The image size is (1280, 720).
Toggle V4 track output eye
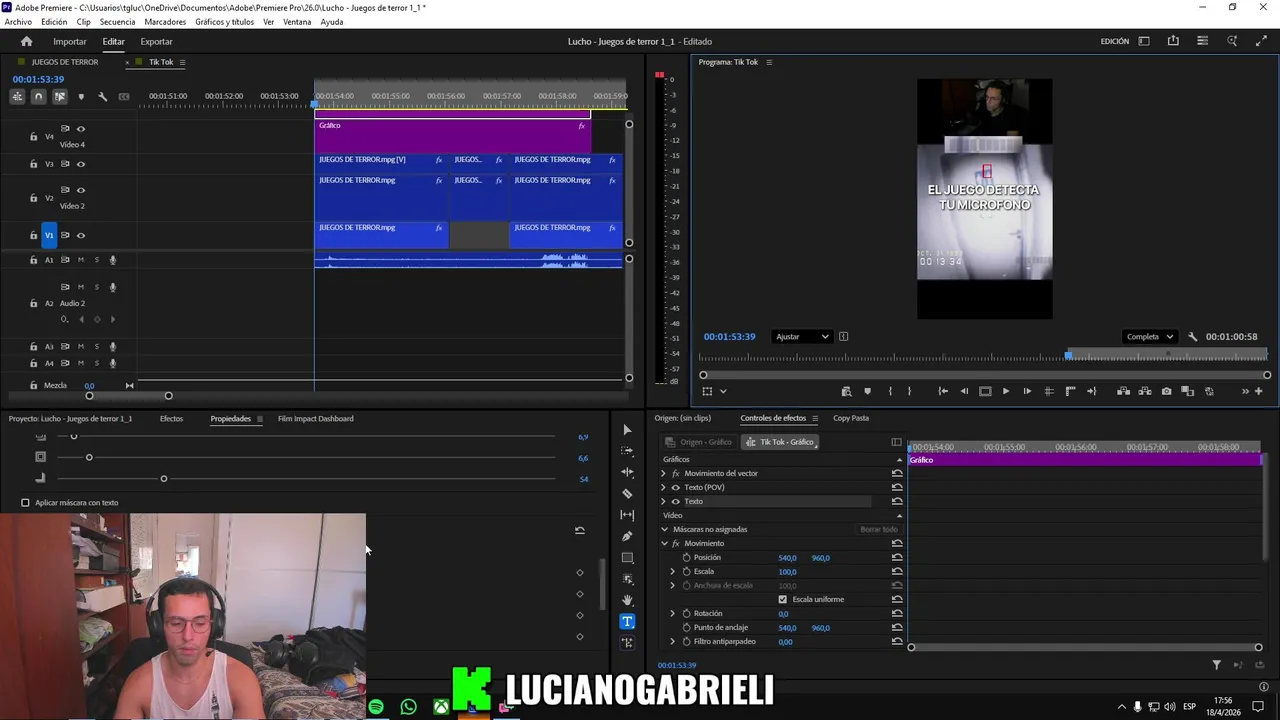click(x=81, y=128)
